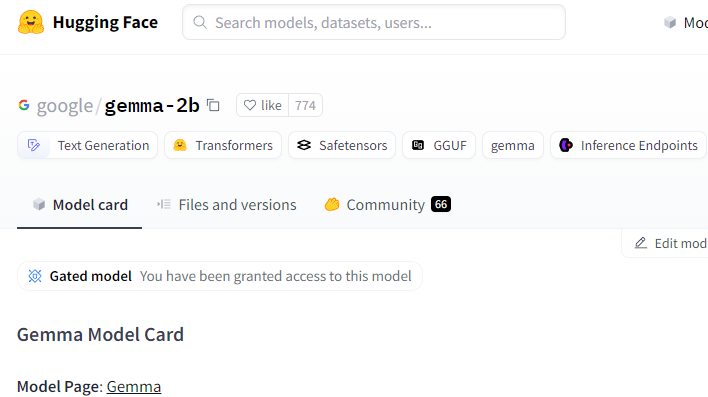The image size is (708, 397).
Task: Click the Community 66 badge
Action: coord(441,204)
